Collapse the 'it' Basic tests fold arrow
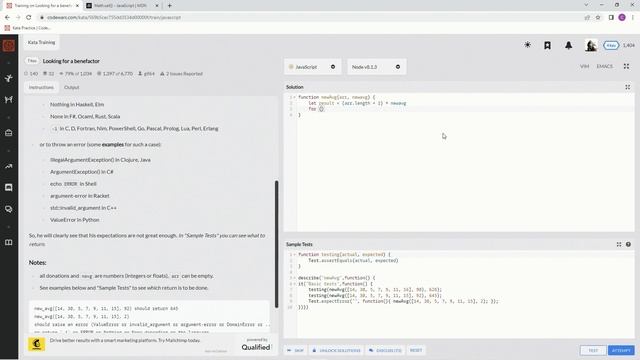 click(x=295, y=284)
